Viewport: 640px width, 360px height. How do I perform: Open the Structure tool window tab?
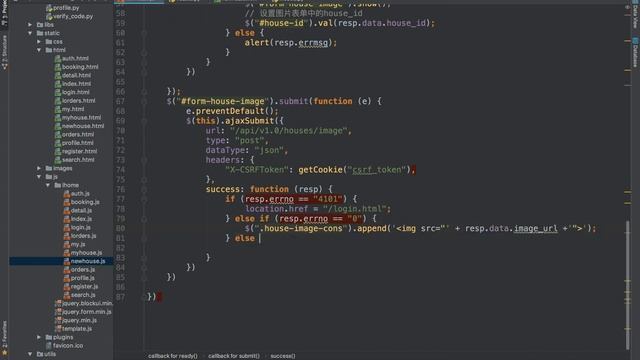click(x=4, y=52)
